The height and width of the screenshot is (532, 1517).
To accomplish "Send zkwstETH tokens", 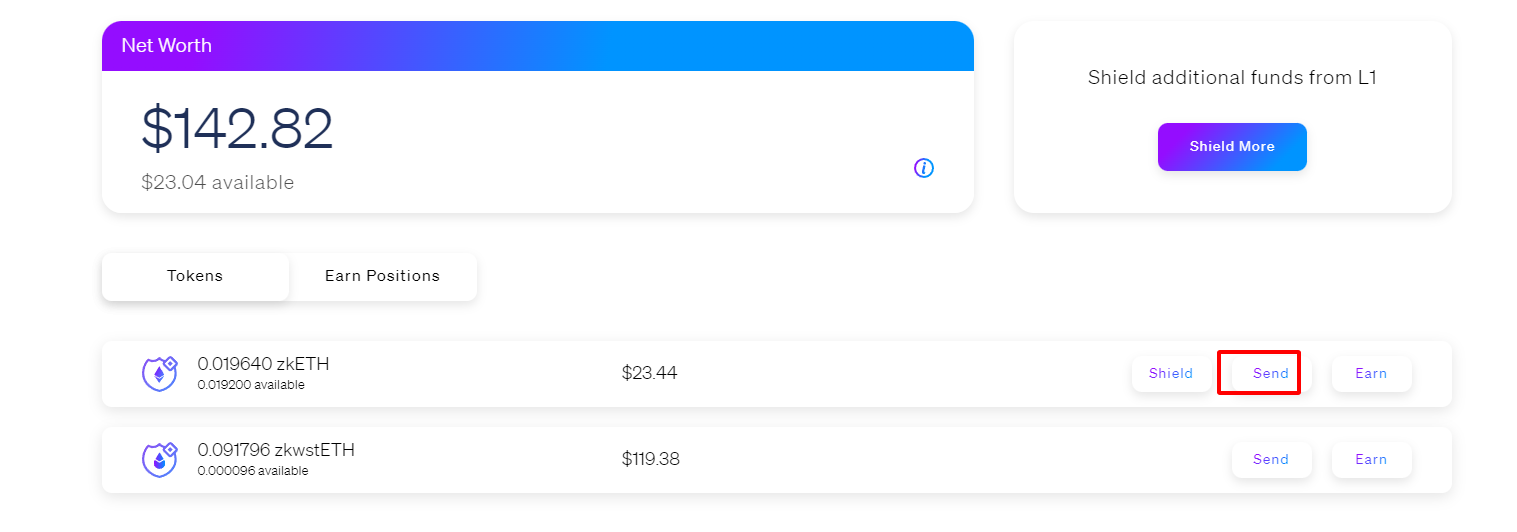I will tap(1271, 460).
